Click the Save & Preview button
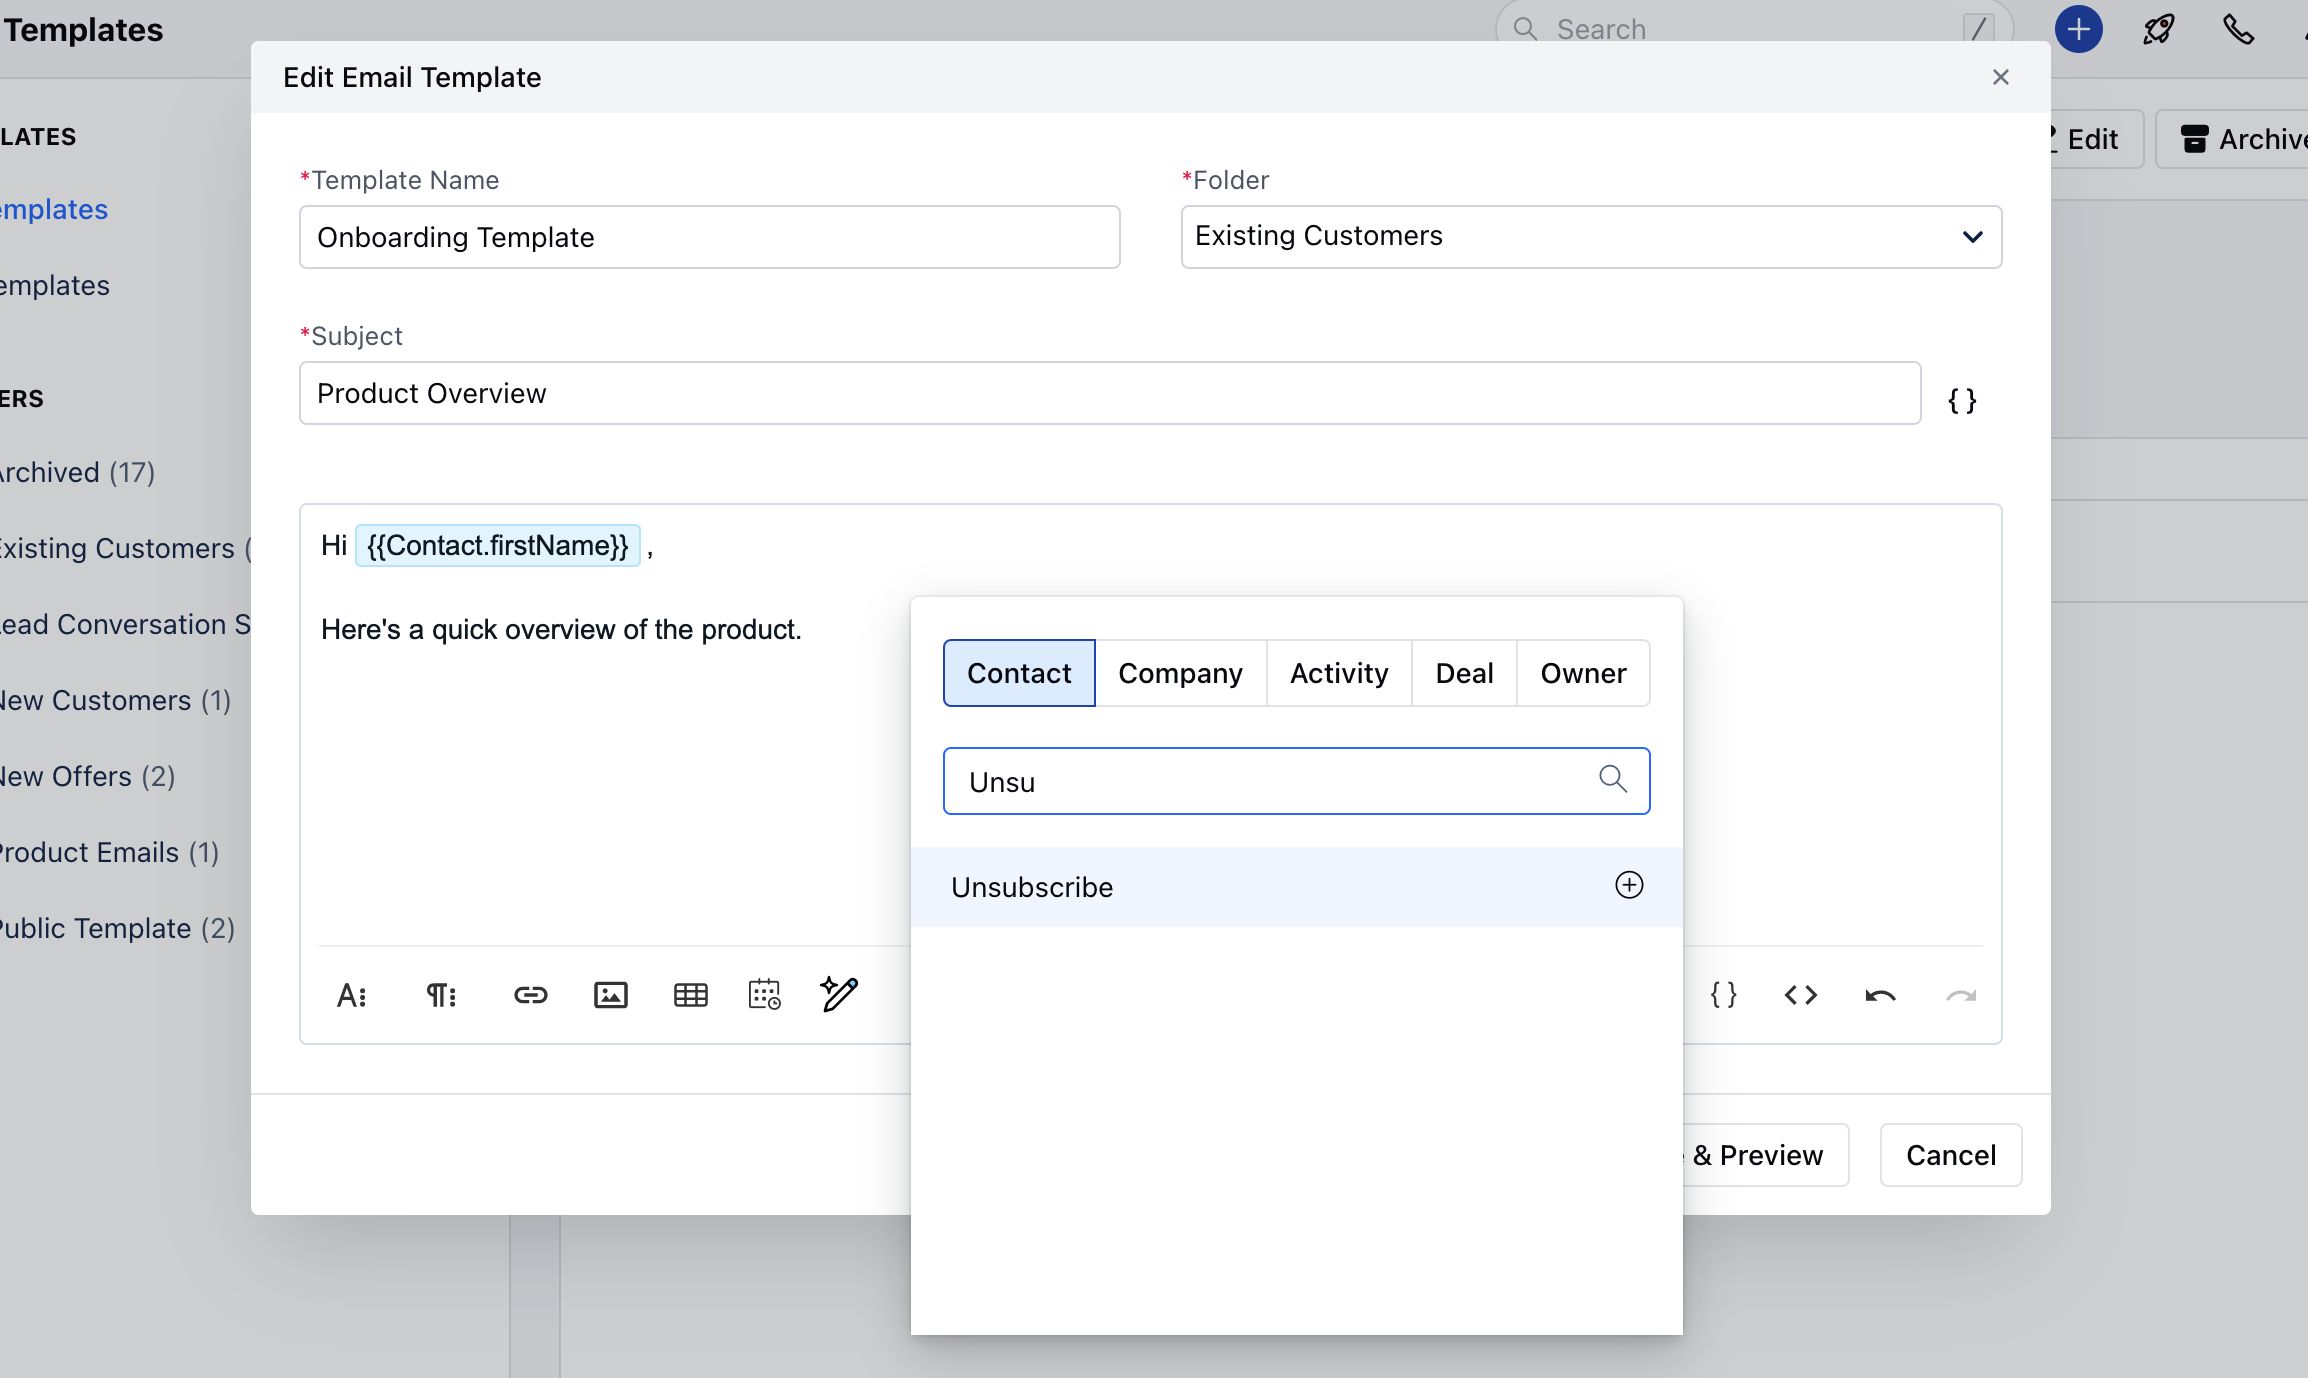Viewport: 2308px width, 1378px height. coord(1765,1155)
